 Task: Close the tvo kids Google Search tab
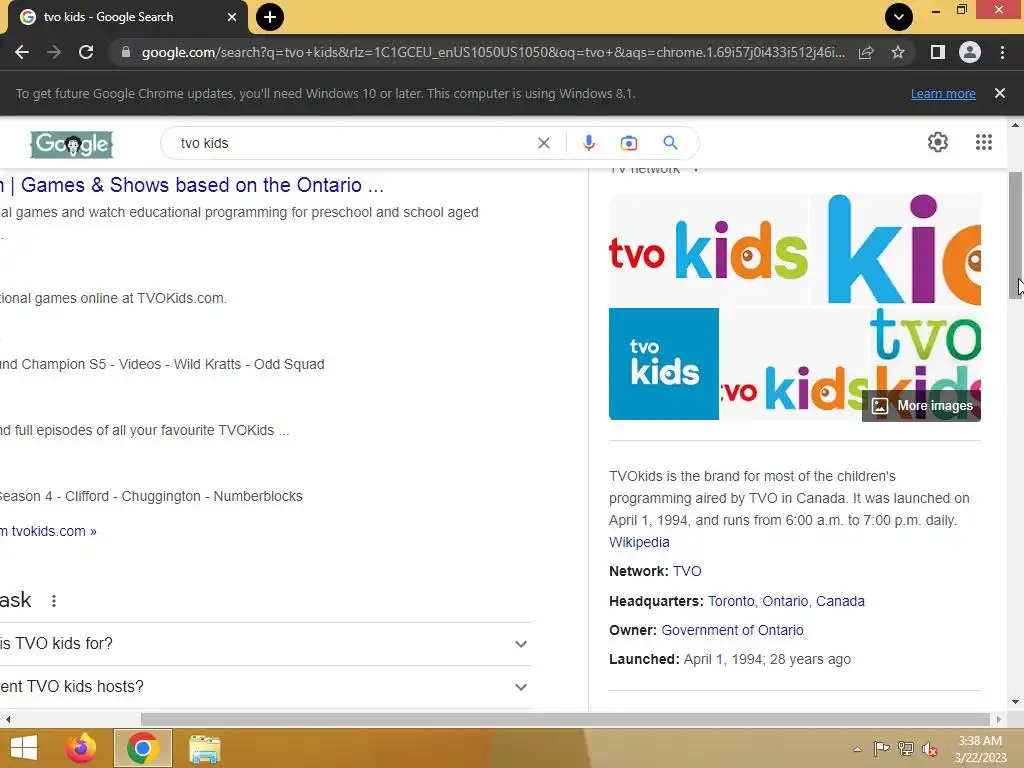coord(232,17)
